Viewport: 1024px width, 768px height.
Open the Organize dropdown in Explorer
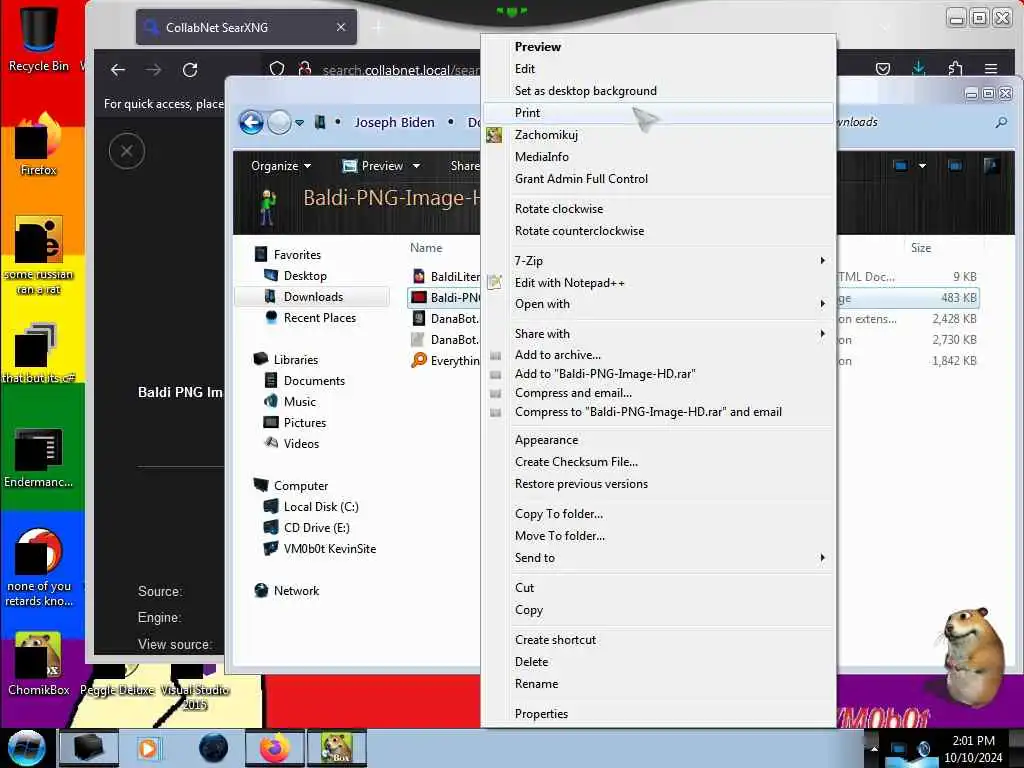coord(281,166)
